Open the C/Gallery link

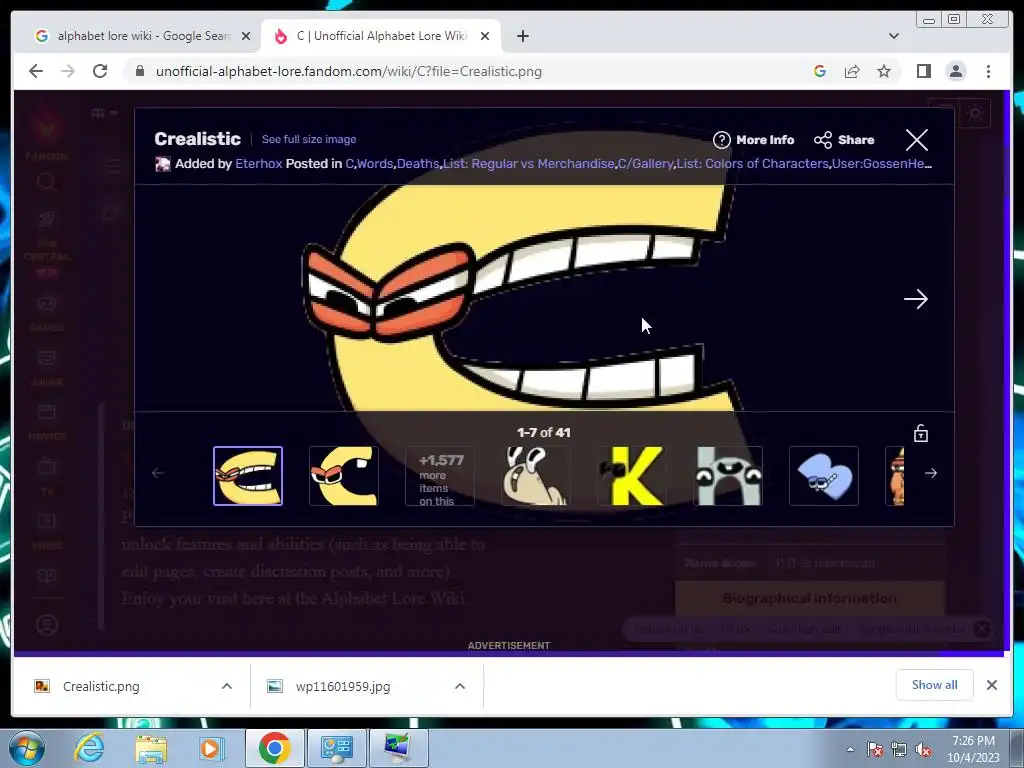[645, 163]
